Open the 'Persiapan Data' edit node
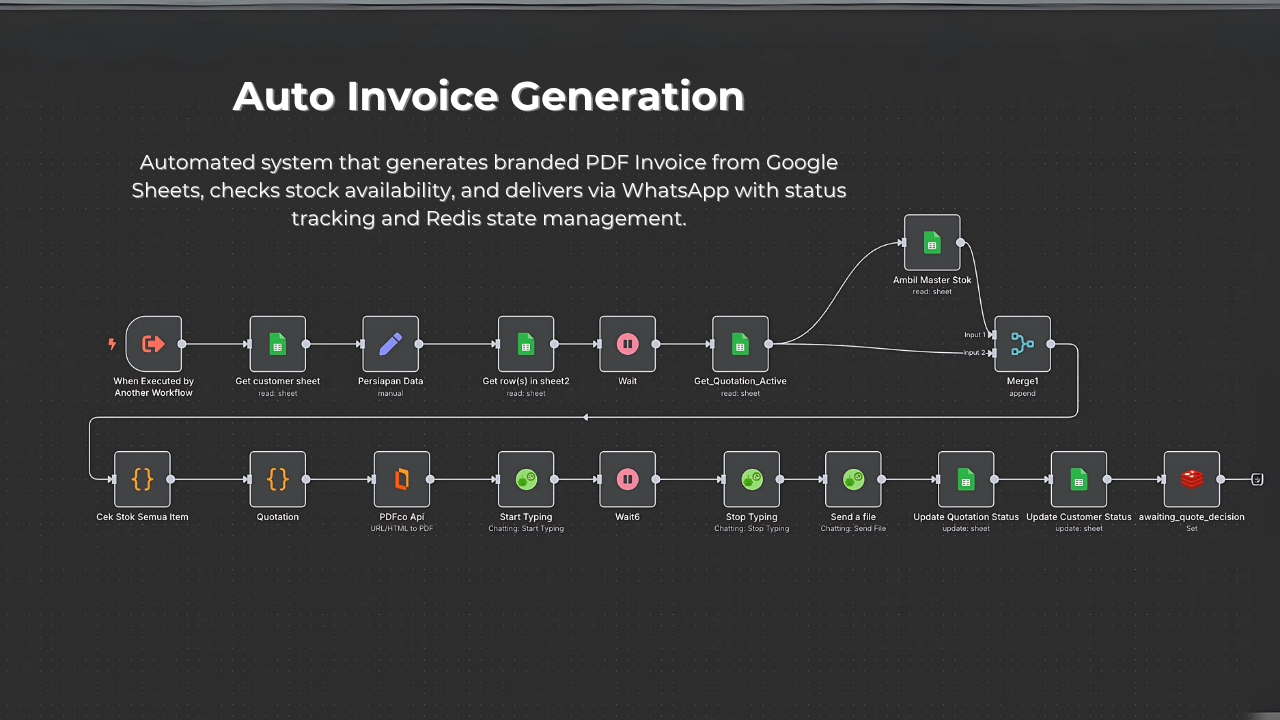The image size is (1280, 720). tap(391, 344)
